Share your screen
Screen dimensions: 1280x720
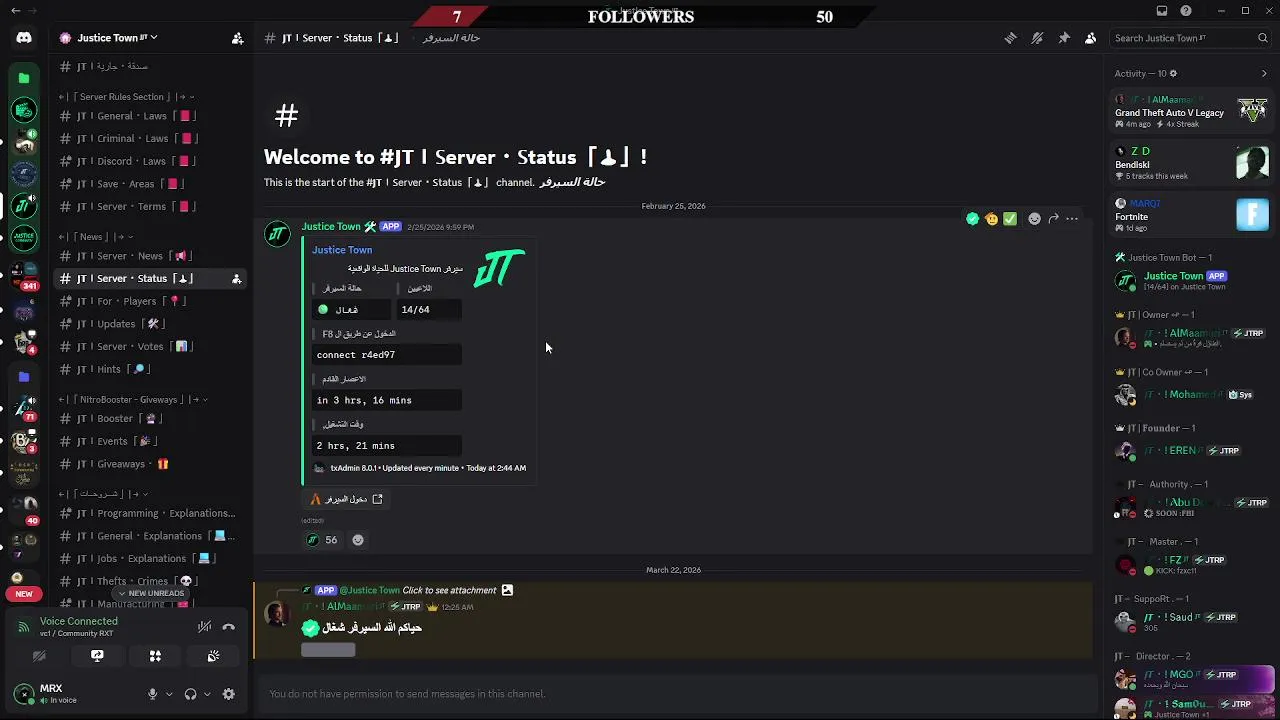click(97, 656)
